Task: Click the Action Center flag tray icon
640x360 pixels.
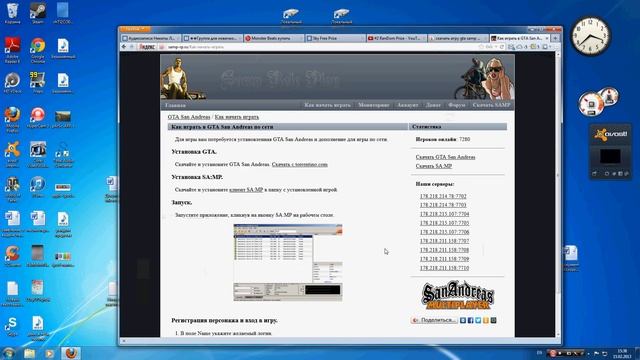Action: 596,353
